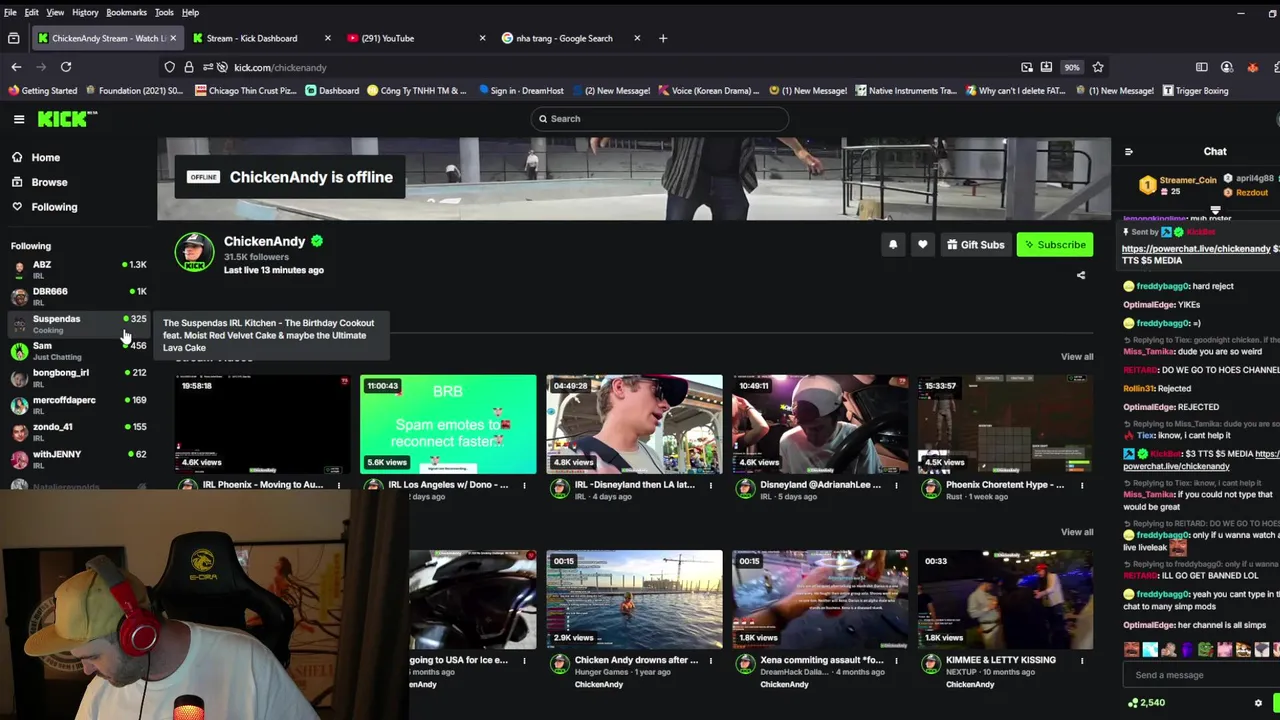Screen dimensions: 1280x720
Task: Click the Subscribe button
Action: [1054, 245]
